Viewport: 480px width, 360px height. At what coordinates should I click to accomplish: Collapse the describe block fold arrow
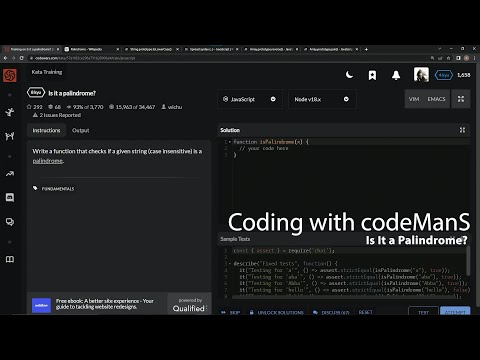click(x=230, y=263)
